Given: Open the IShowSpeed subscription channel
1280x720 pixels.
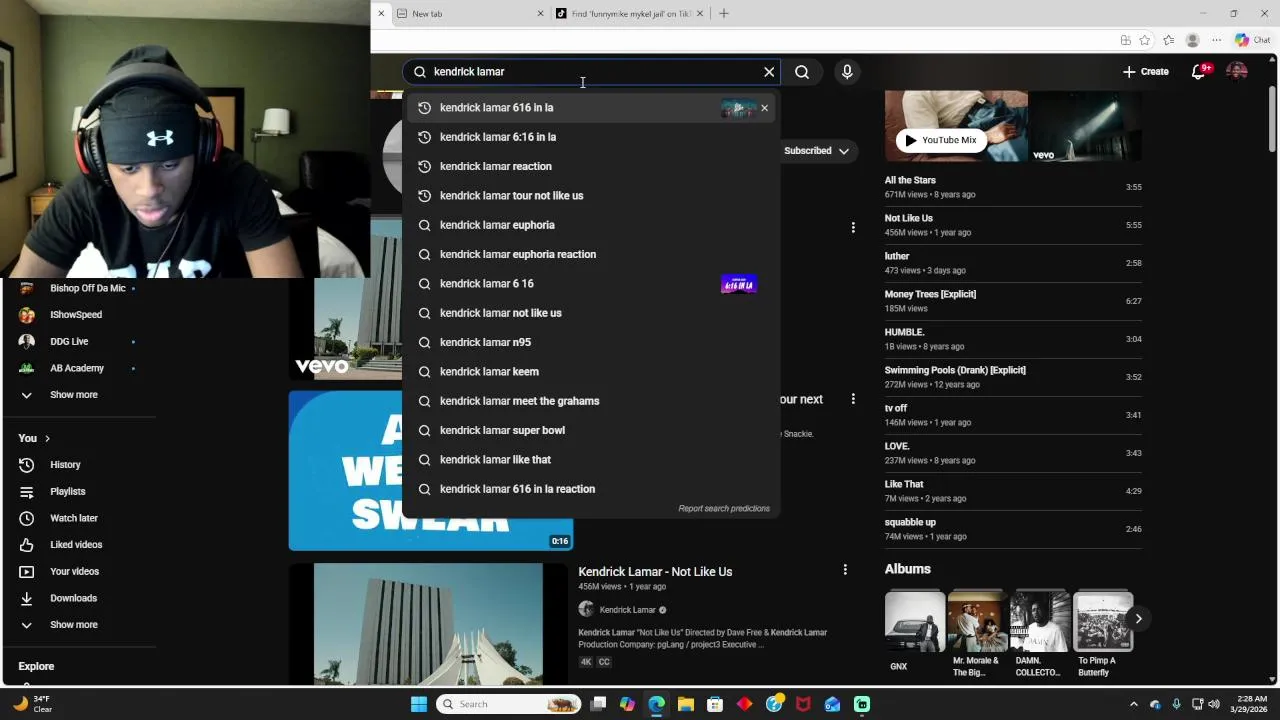Looking at the screenshot, I should [x=76, y=315].
